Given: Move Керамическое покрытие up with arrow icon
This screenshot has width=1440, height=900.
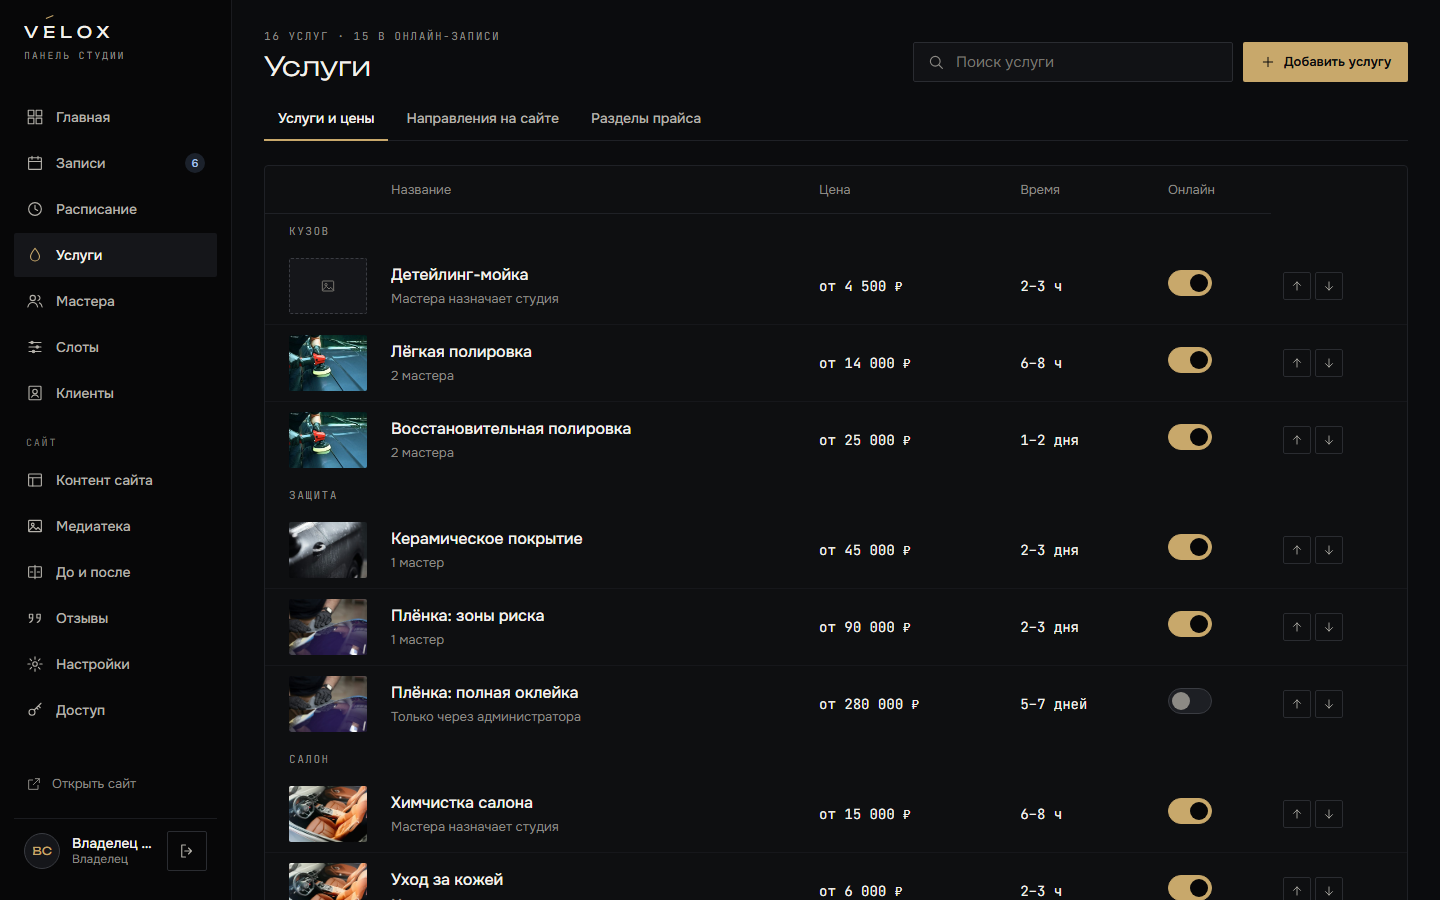Looking at the screenshot, I should 1297,550.
